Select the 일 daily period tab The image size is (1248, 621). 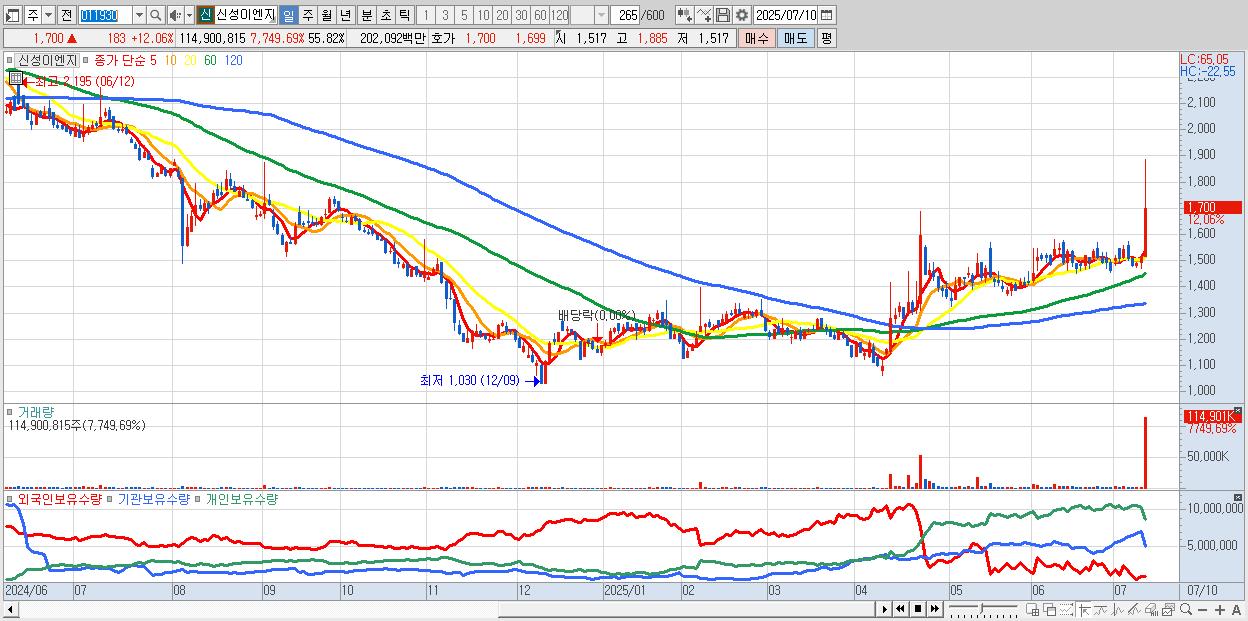pyautogui.click(x=288, y=15)
